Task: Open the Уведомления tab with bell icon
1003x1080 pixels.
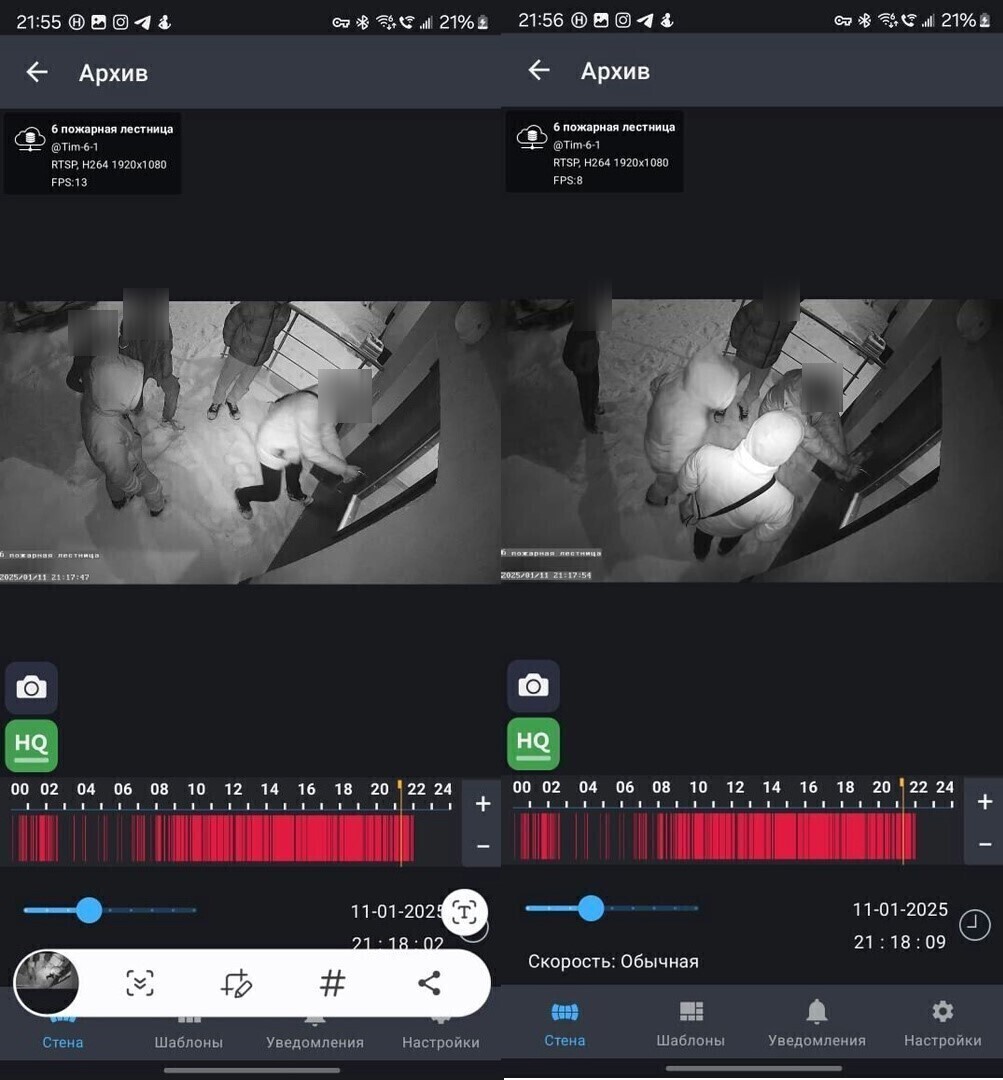Action: [817, 1023]
